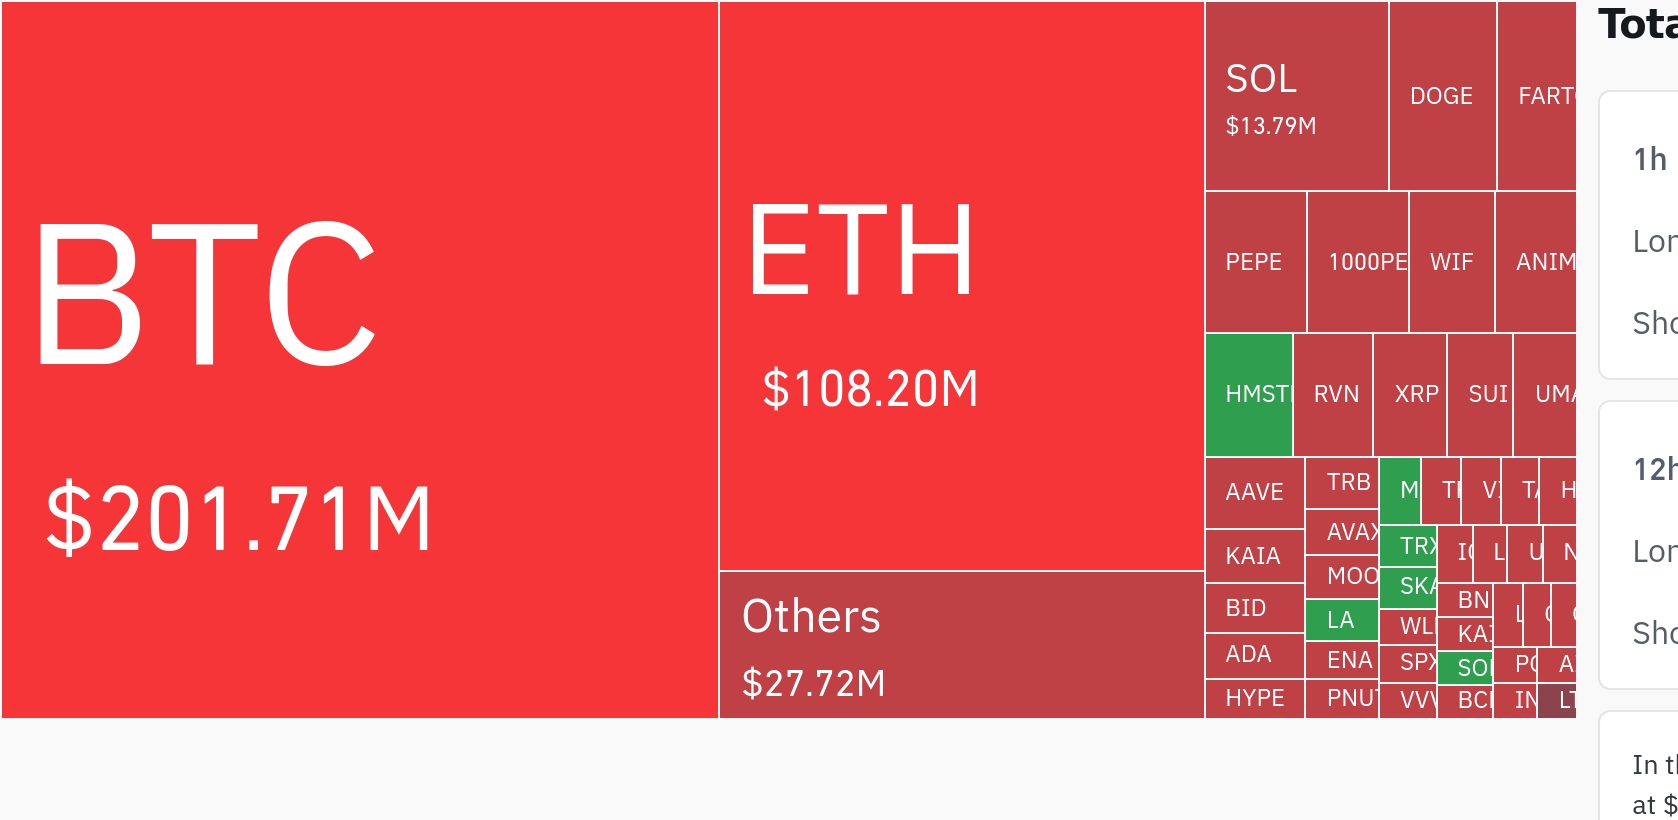Select the SUI tile
The height and width of the screenshot is (820, 1678).
point(1480,395)
